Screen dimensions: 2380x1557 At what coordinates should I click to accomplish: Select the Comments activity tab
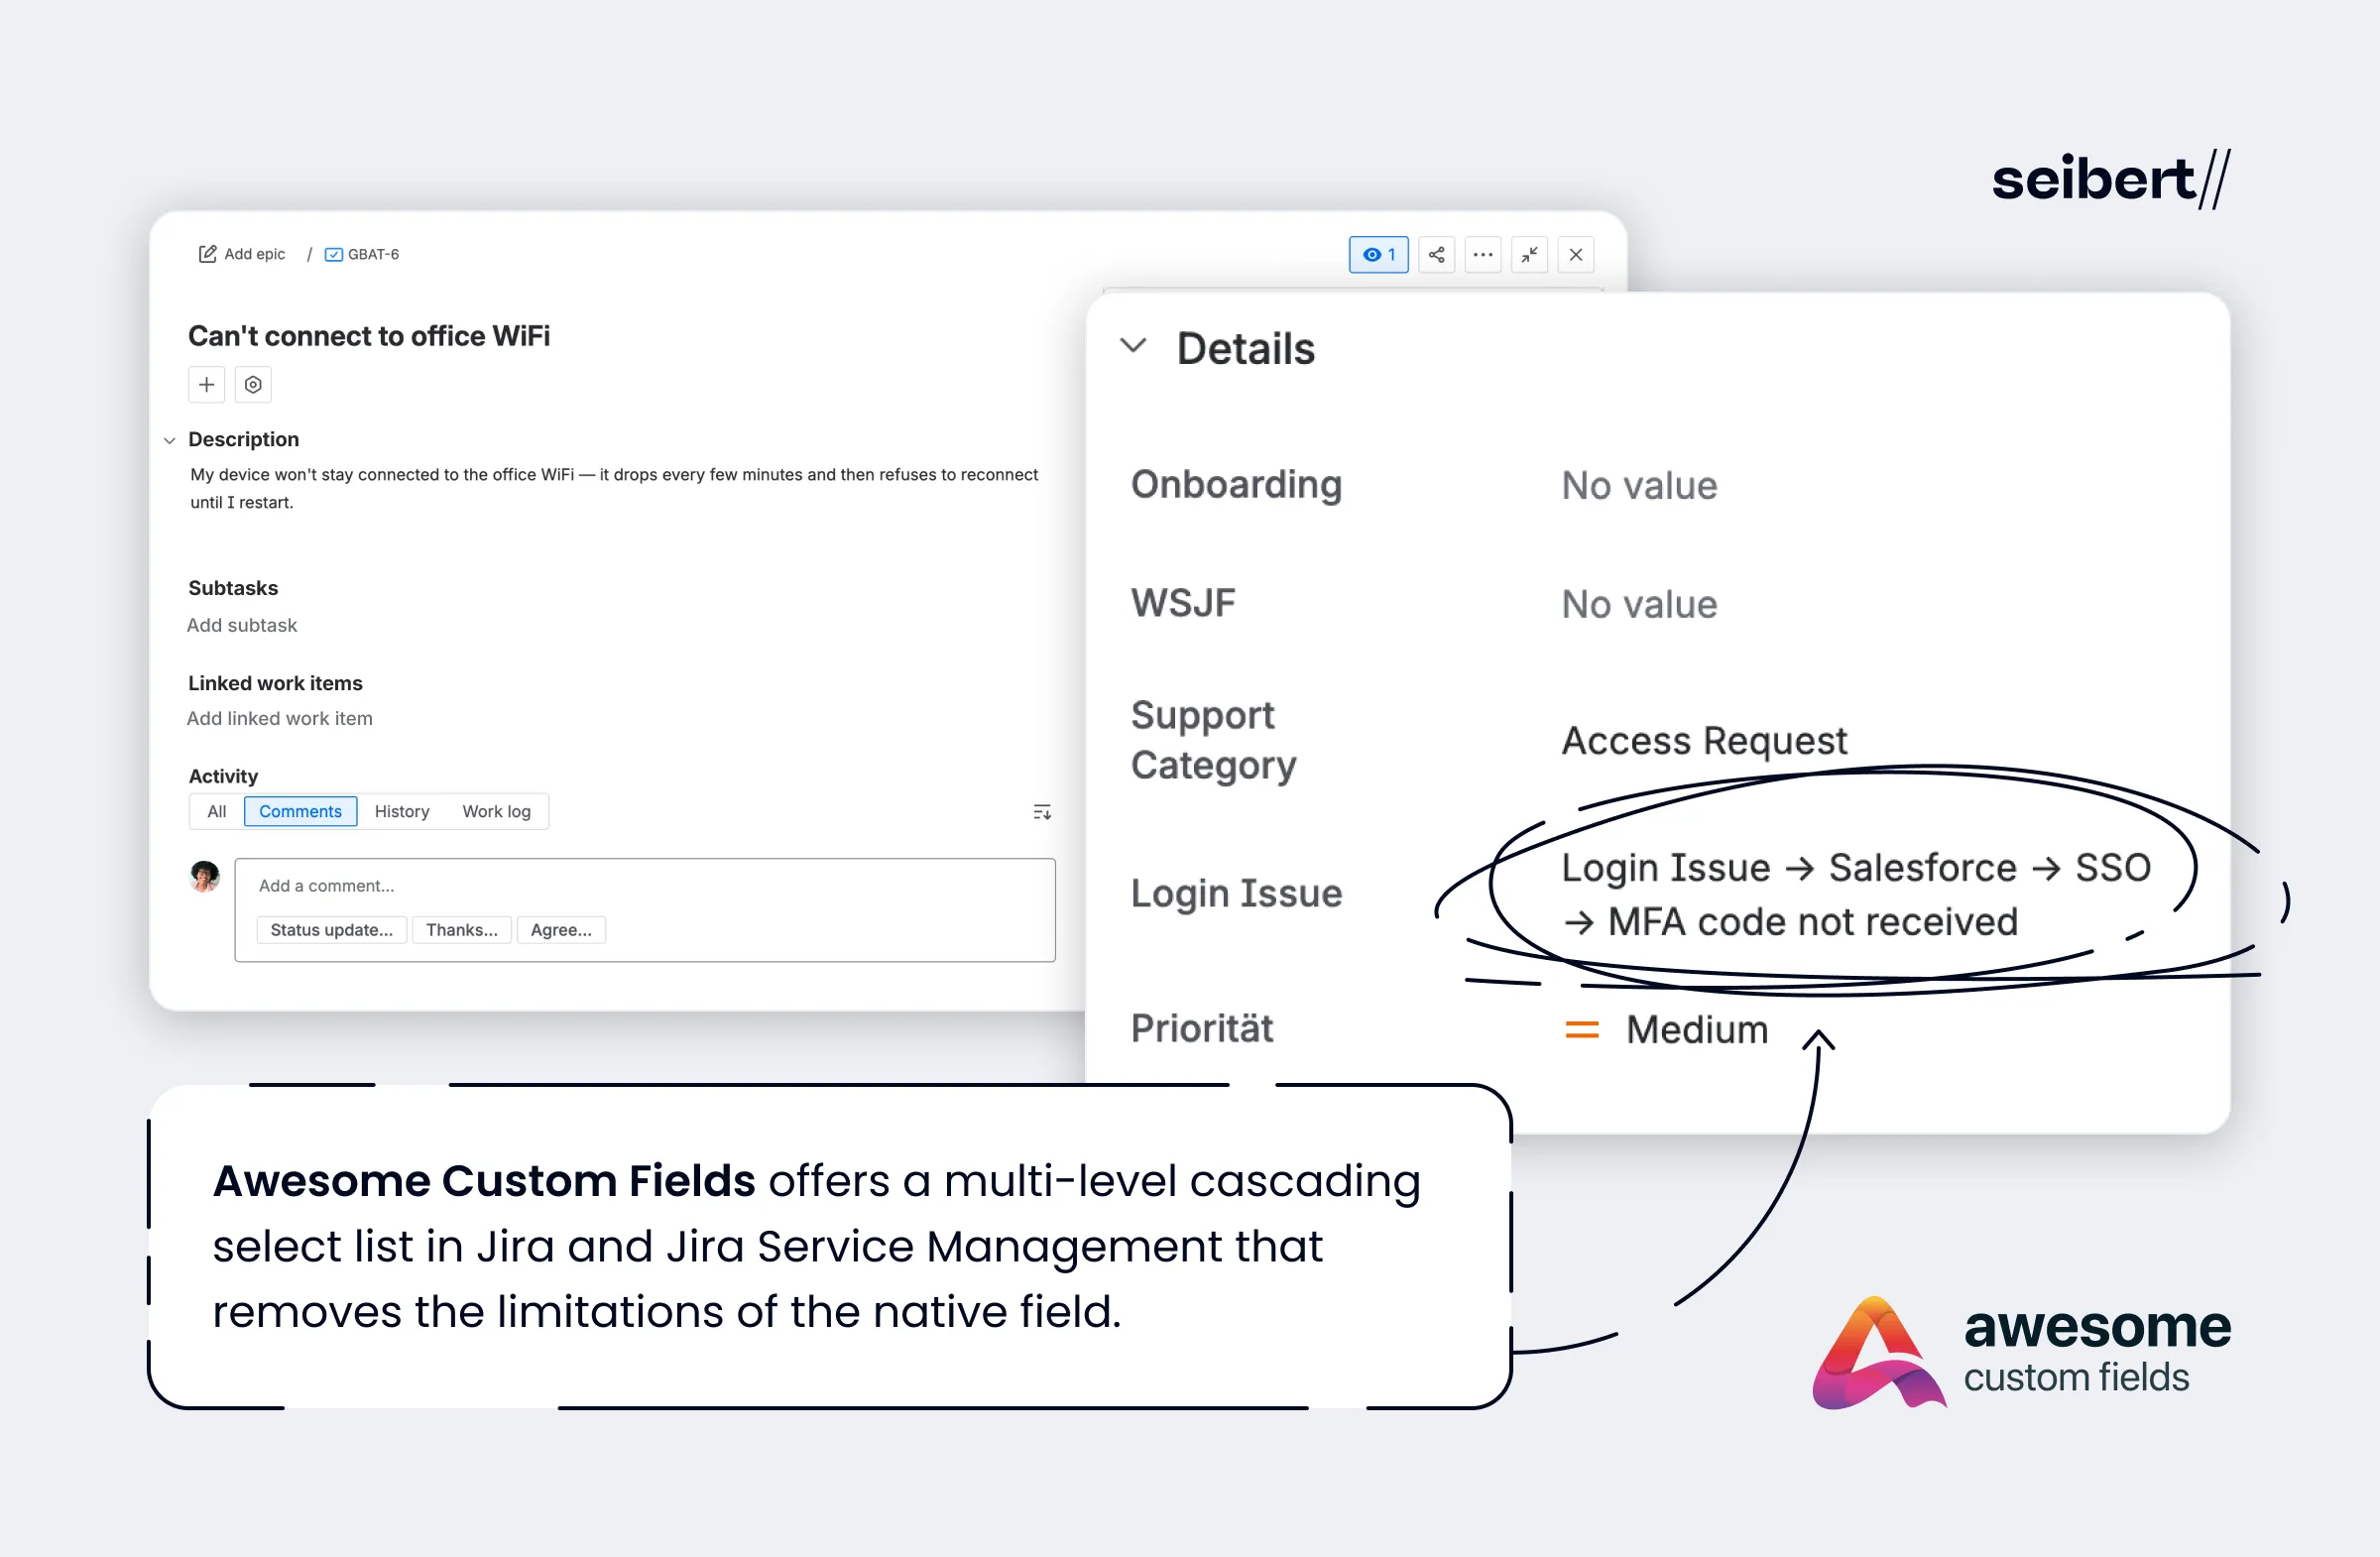coord(300,811)
